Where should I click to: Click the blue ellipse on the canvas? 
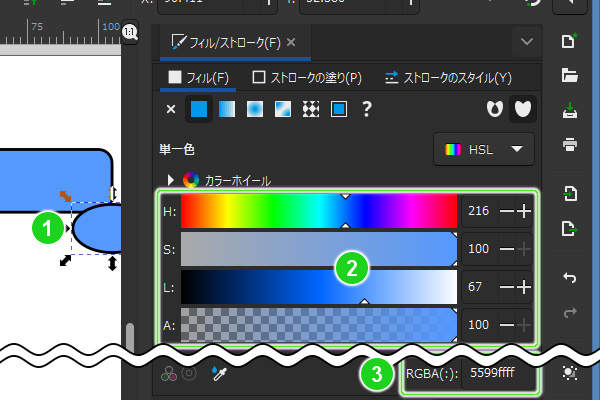point(98,228)
